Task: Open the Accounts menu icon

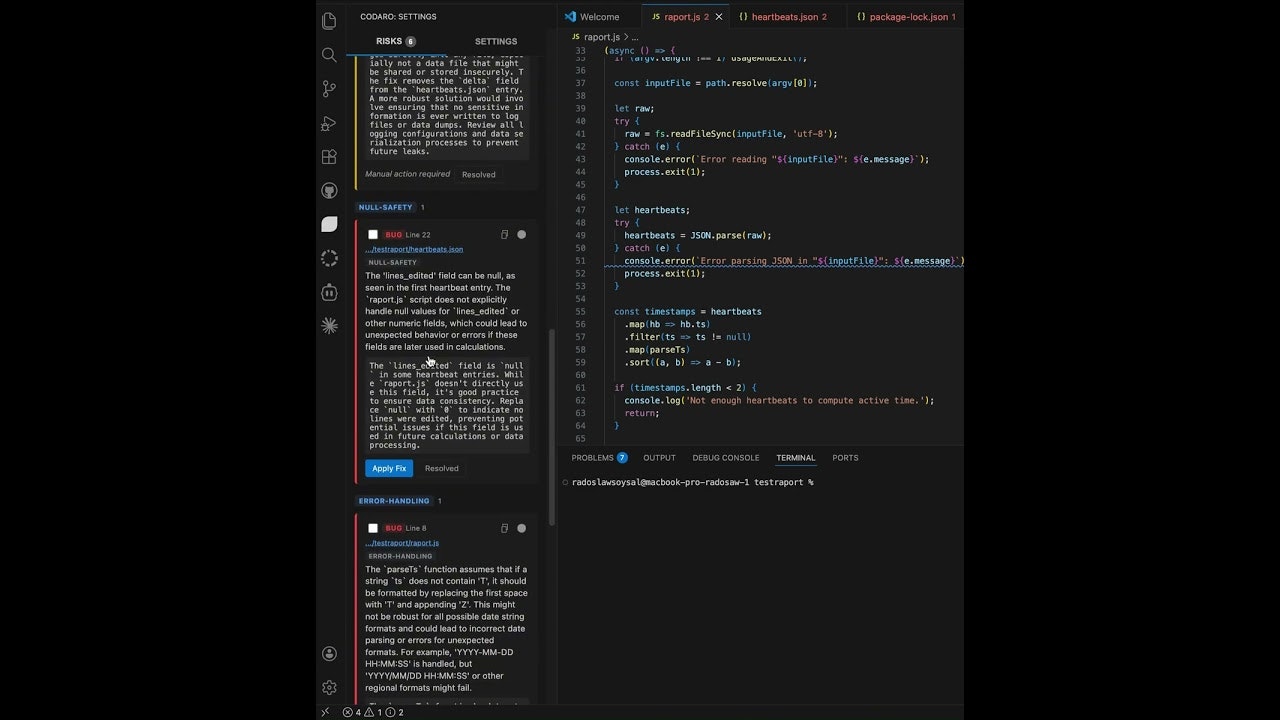Action: 329,654
